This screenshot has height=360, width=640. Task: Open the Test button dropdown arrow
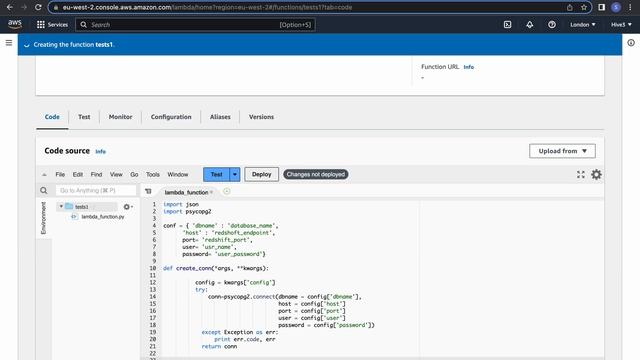235,174
